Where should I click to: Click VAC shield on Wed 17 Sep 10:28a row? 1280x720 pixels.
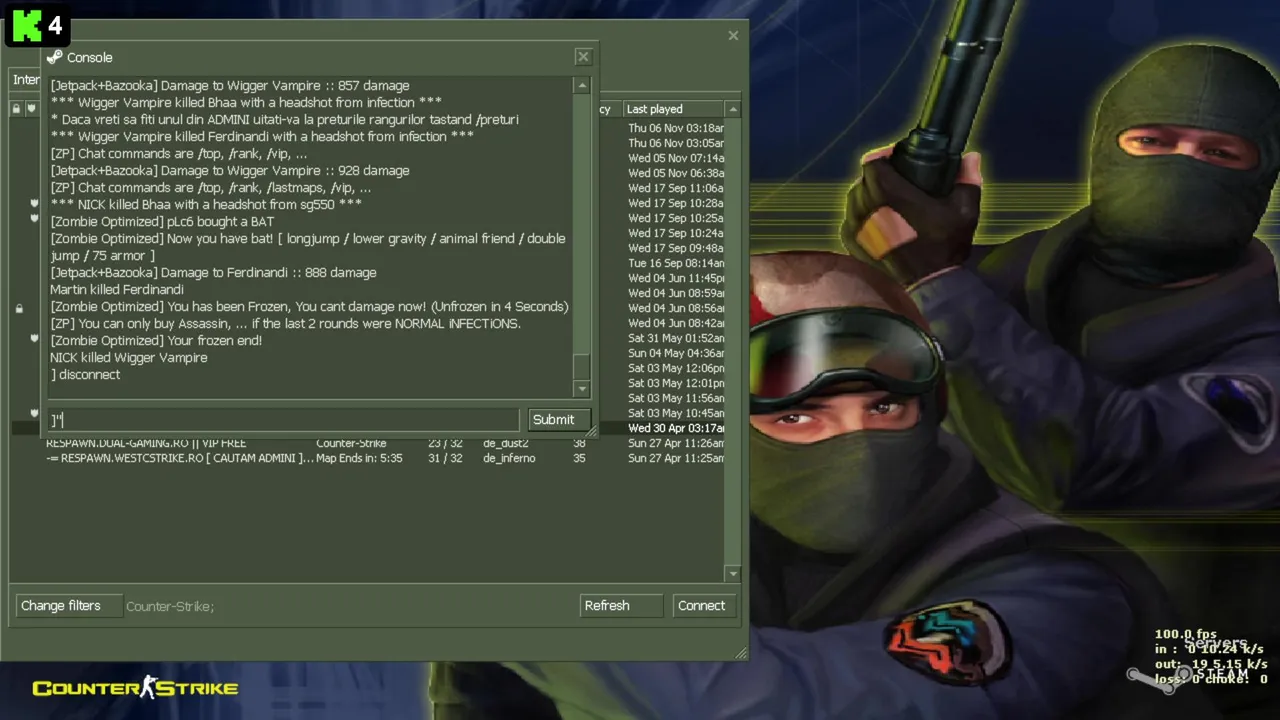(x=34, y=203)
